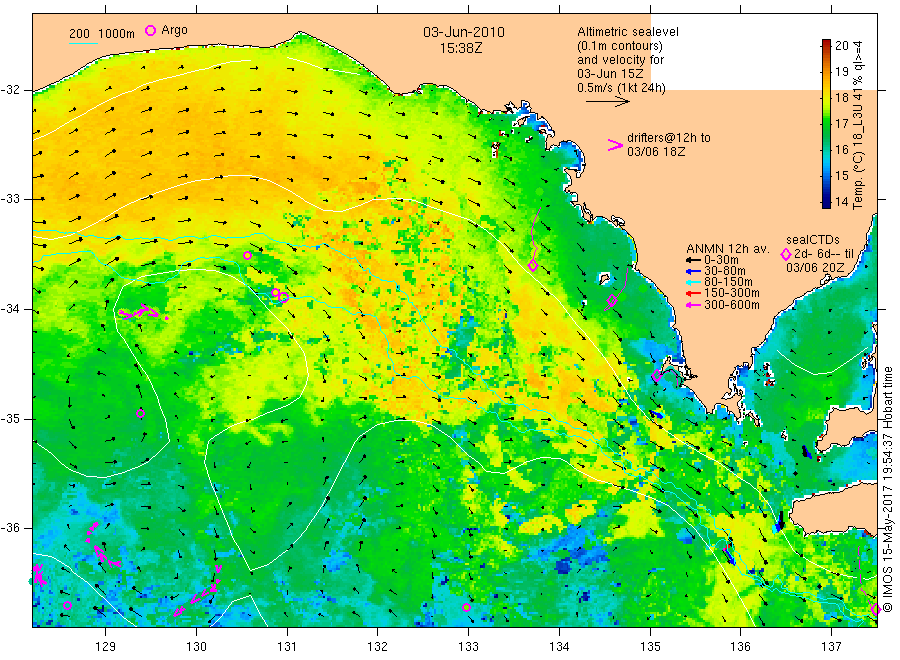This screenshot has height=660, width=900.
Task: Click the 133 longitude axis label
Action: click(x=468, y=647)
